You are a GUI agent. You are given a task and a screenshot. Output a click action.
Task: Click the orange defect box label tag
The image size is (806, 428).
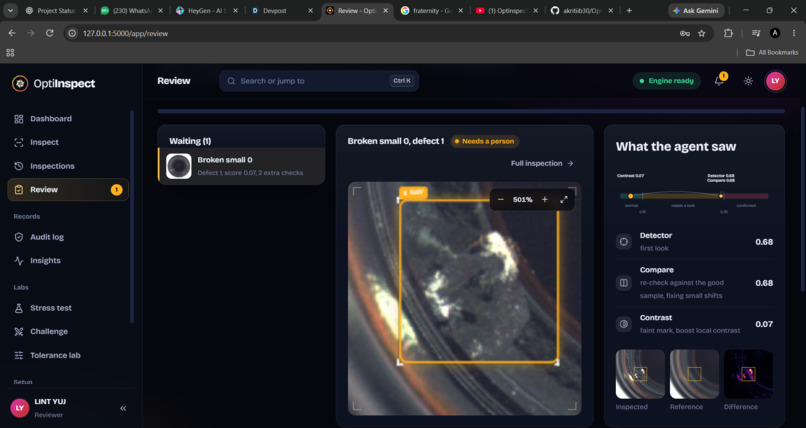pyautogui.click(x=413, y=193)
